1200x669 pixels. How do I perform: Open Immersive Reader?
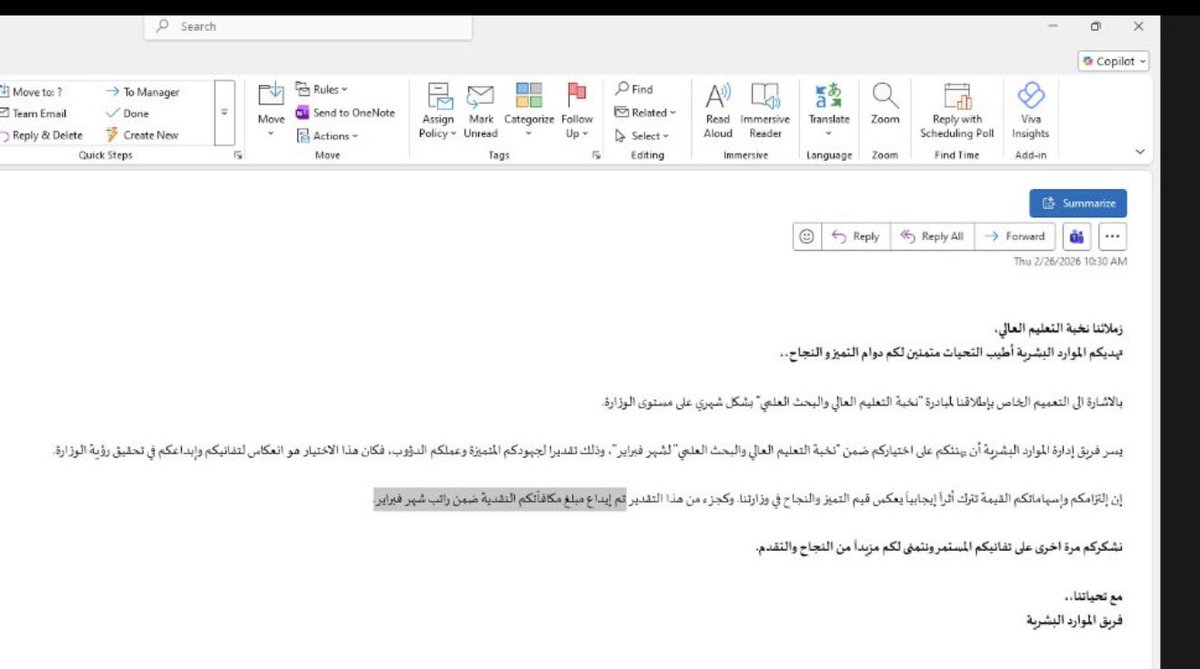(765, 110)
